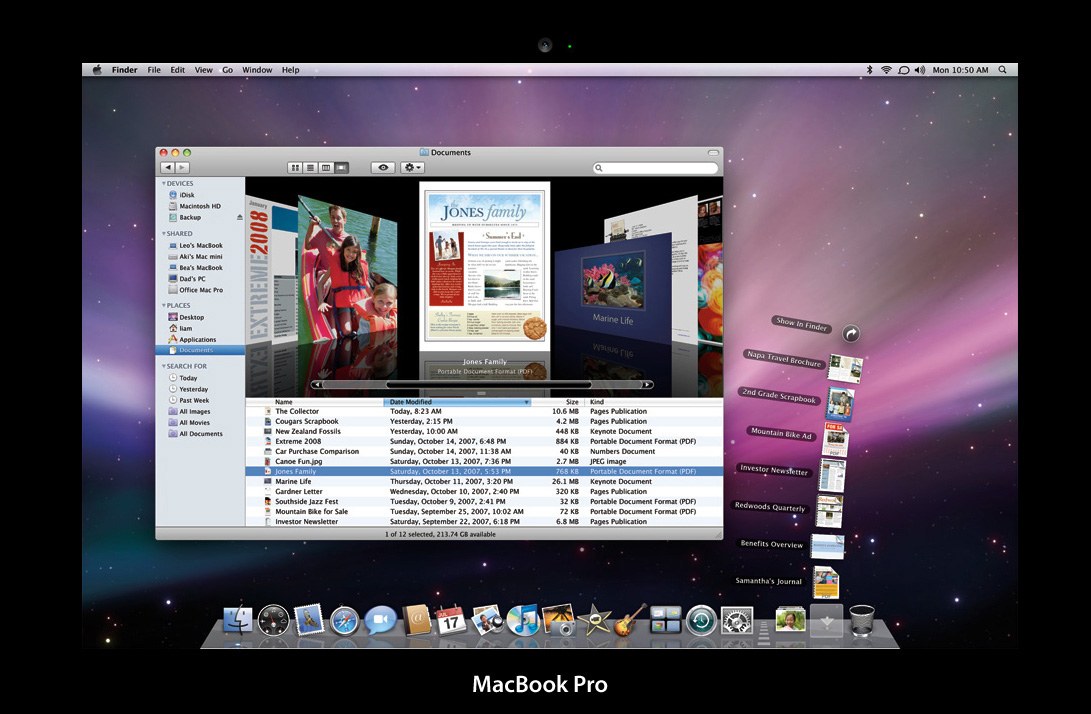Launch Preview from the Dock
The height and width of the screenshot is (714, 1091).
(487, 619)
